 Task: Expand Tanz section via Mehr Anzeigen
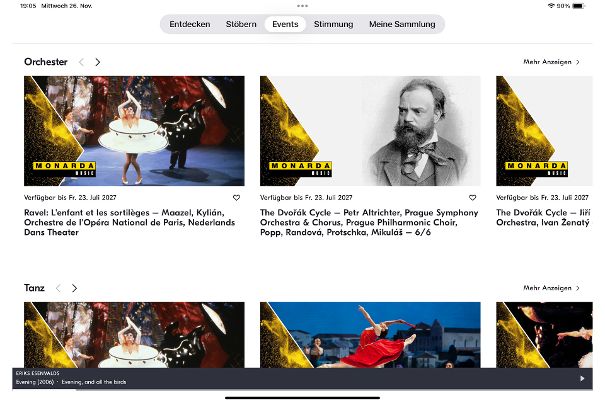pyautogui.click(x=551, y=288)
